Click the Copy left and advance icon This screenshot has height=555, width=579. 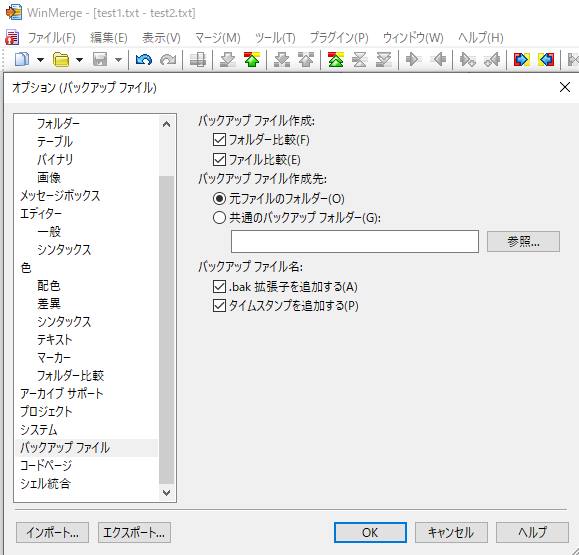(x=492, y=59)
